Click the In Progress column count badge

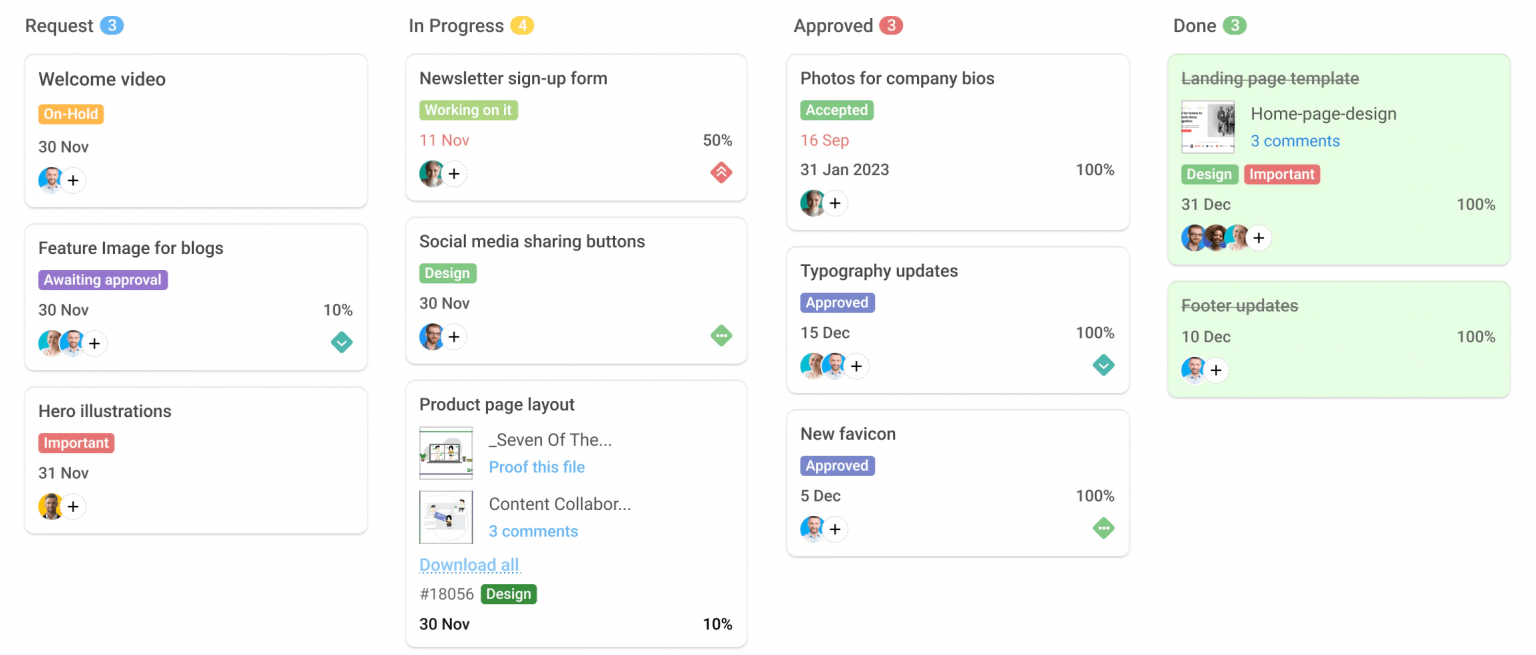522,26
